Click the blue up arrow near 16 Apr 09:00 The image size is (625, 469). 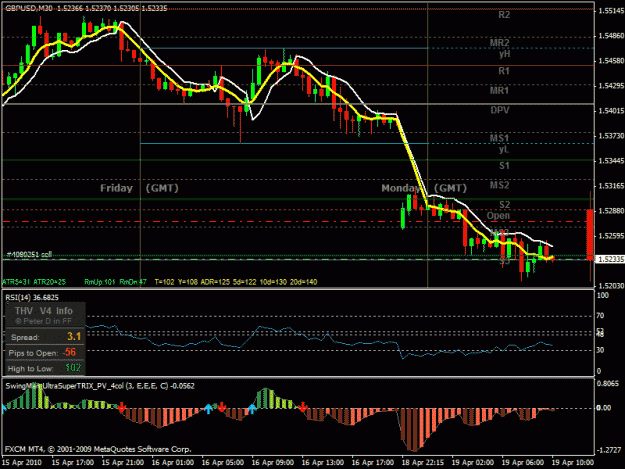point(252,408)
